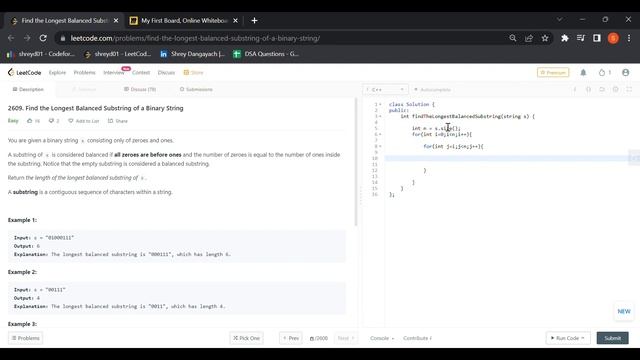Bookmark this page with star icon

pyautogui.click(x=545, y=38)
